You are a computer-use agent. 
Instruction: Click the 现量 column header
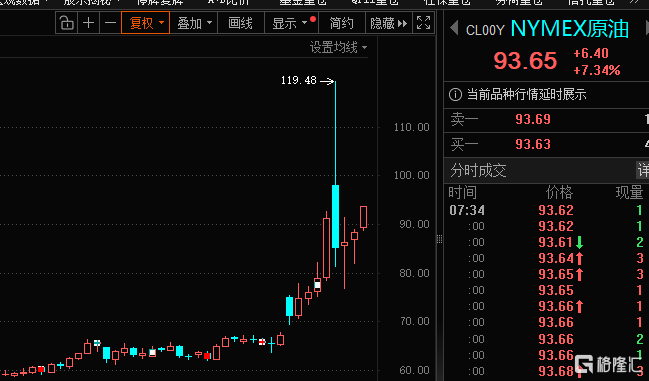(x=629, y=192)
